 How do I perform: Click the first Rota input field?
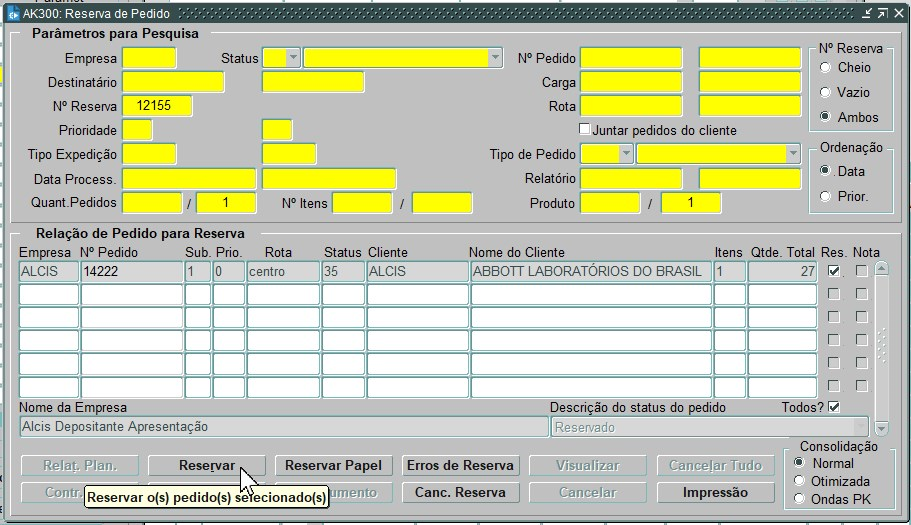click(631, 106)
